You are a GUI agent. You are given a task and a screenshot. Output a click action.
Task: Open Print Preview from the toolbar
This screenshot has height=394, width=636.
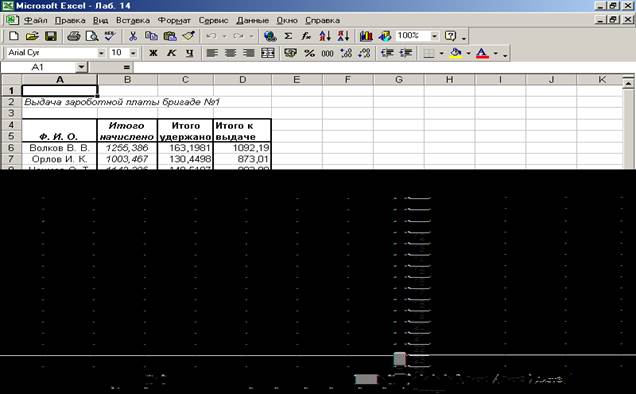pyautogui.click(x=92, y=36)
